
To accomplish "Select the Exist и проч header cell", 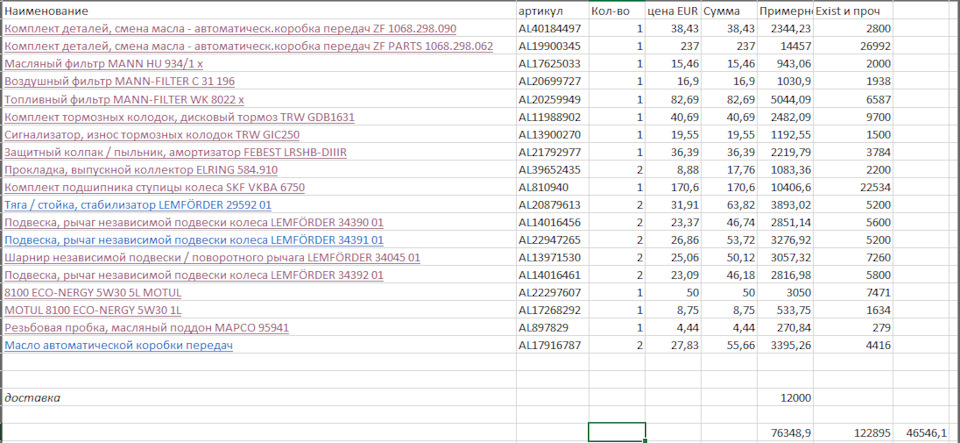I will (x=853, y=11).
